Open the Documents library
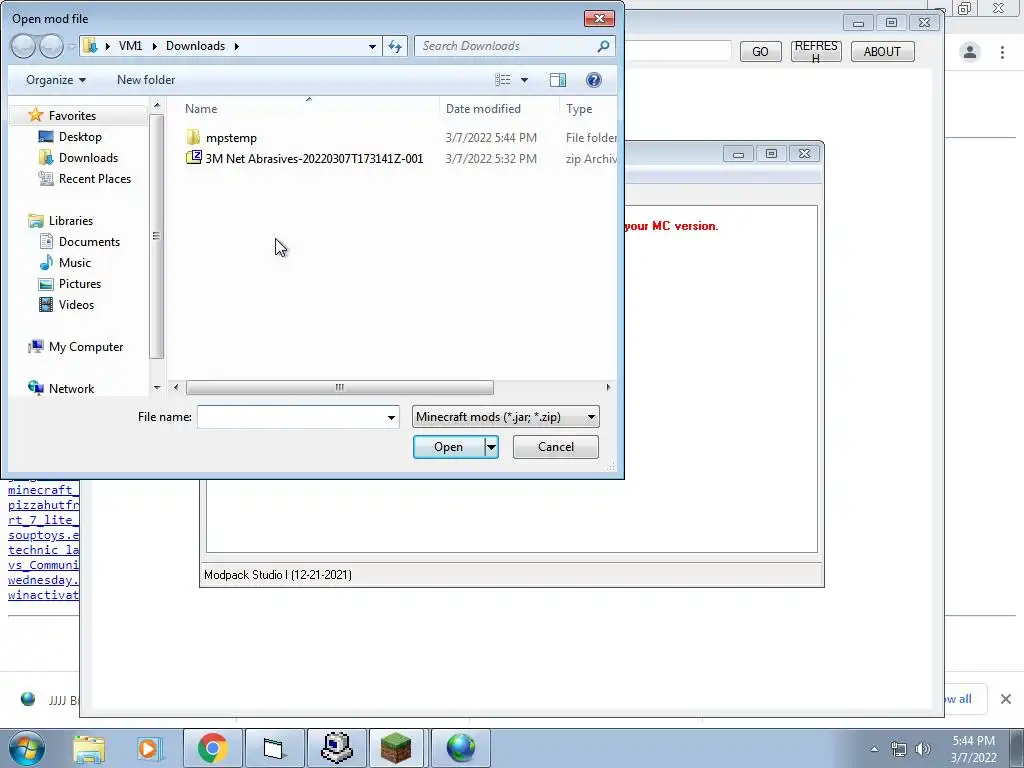1024x768 pixels. 89,242
